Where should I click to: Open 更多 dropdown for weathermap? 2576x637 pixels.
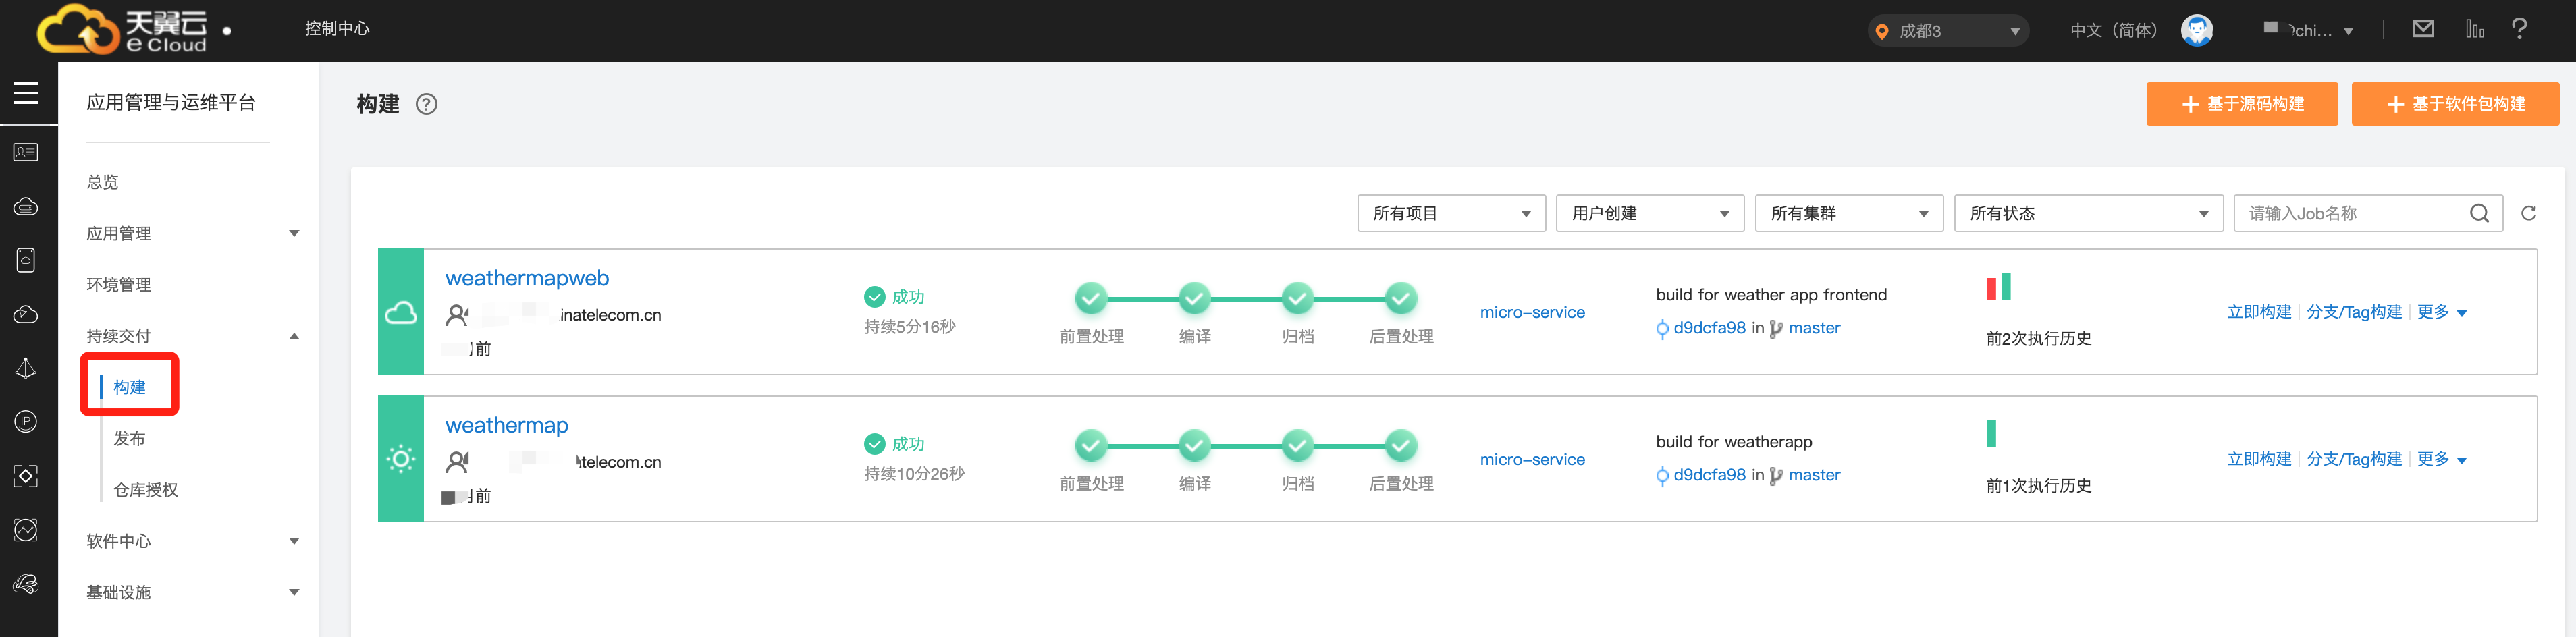click(2441, 459)
